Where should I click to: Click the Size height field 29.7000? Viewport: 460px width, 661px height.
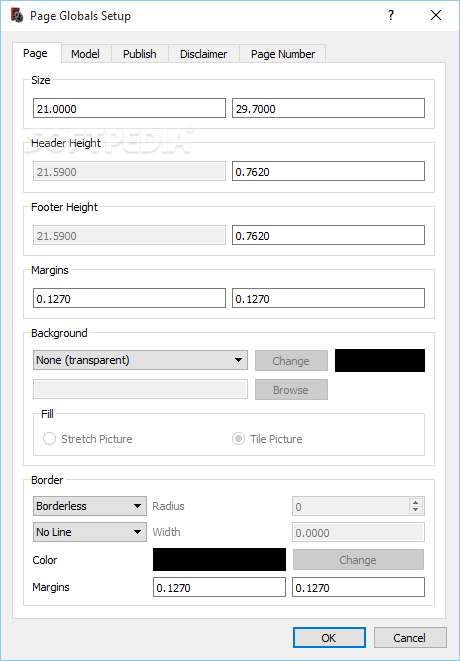[328, 108]
